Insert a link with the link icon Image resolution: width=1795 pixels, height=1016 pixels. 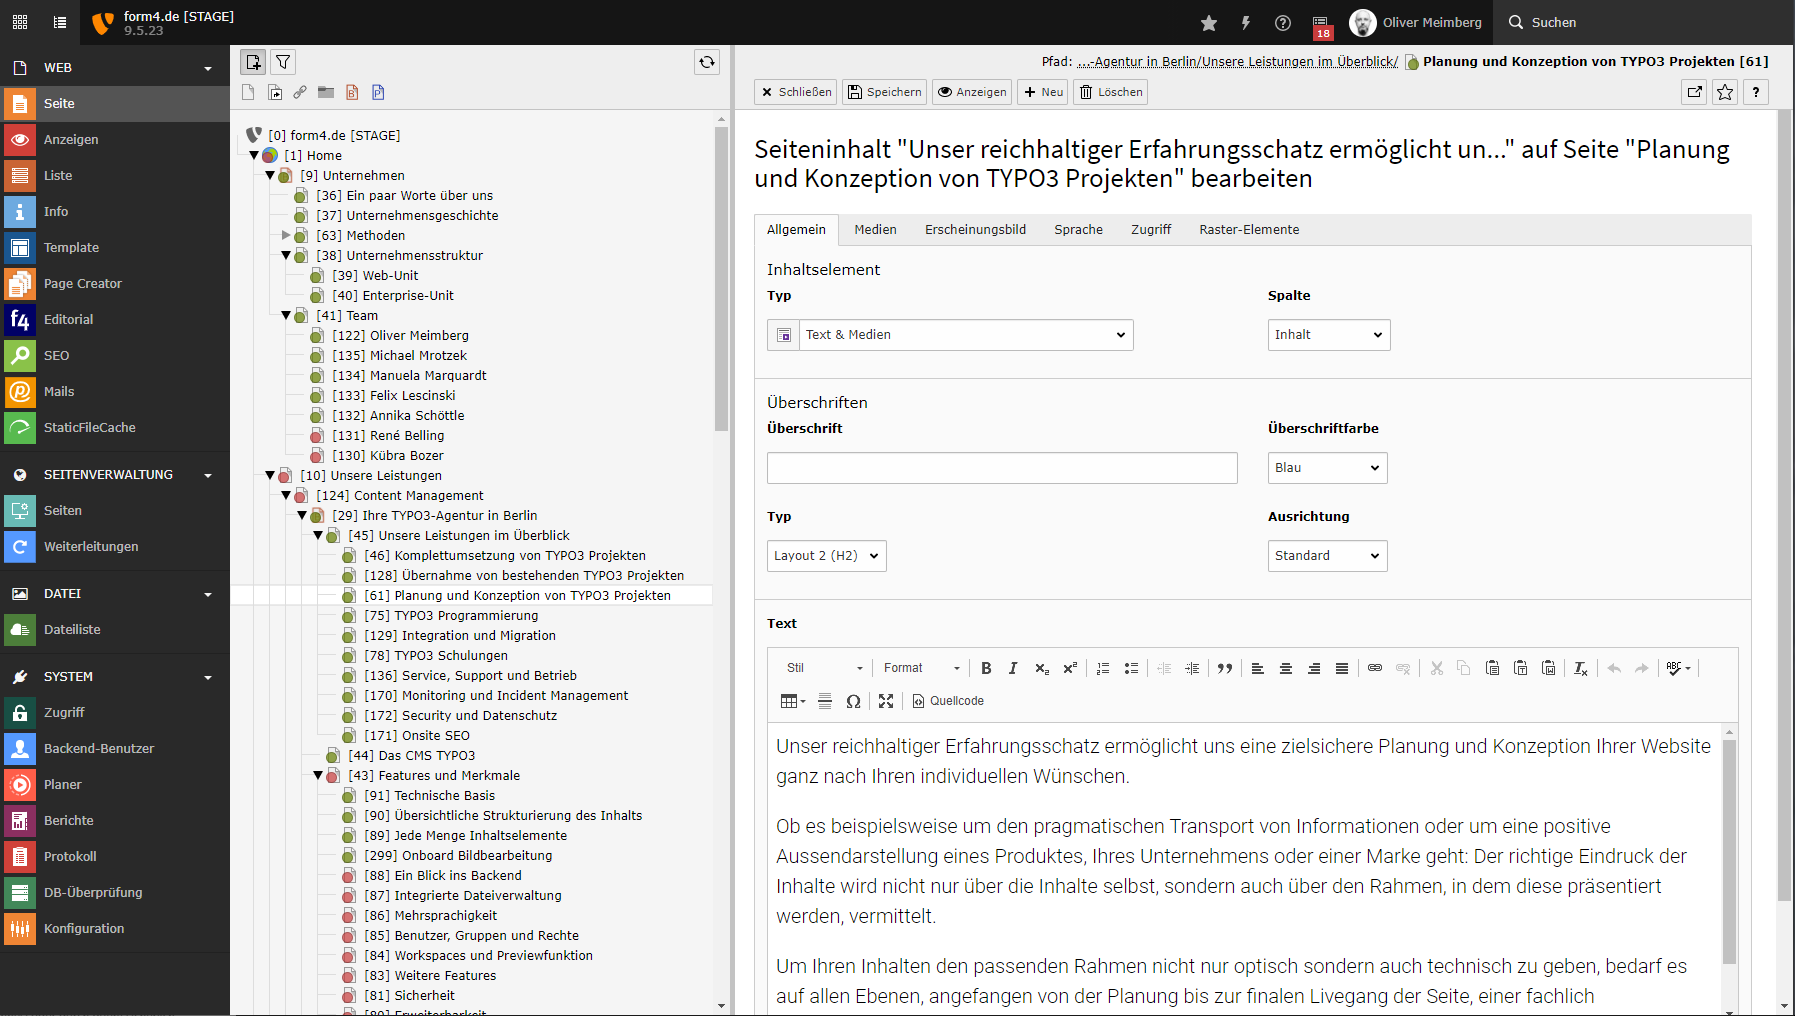click(1375, 668)
